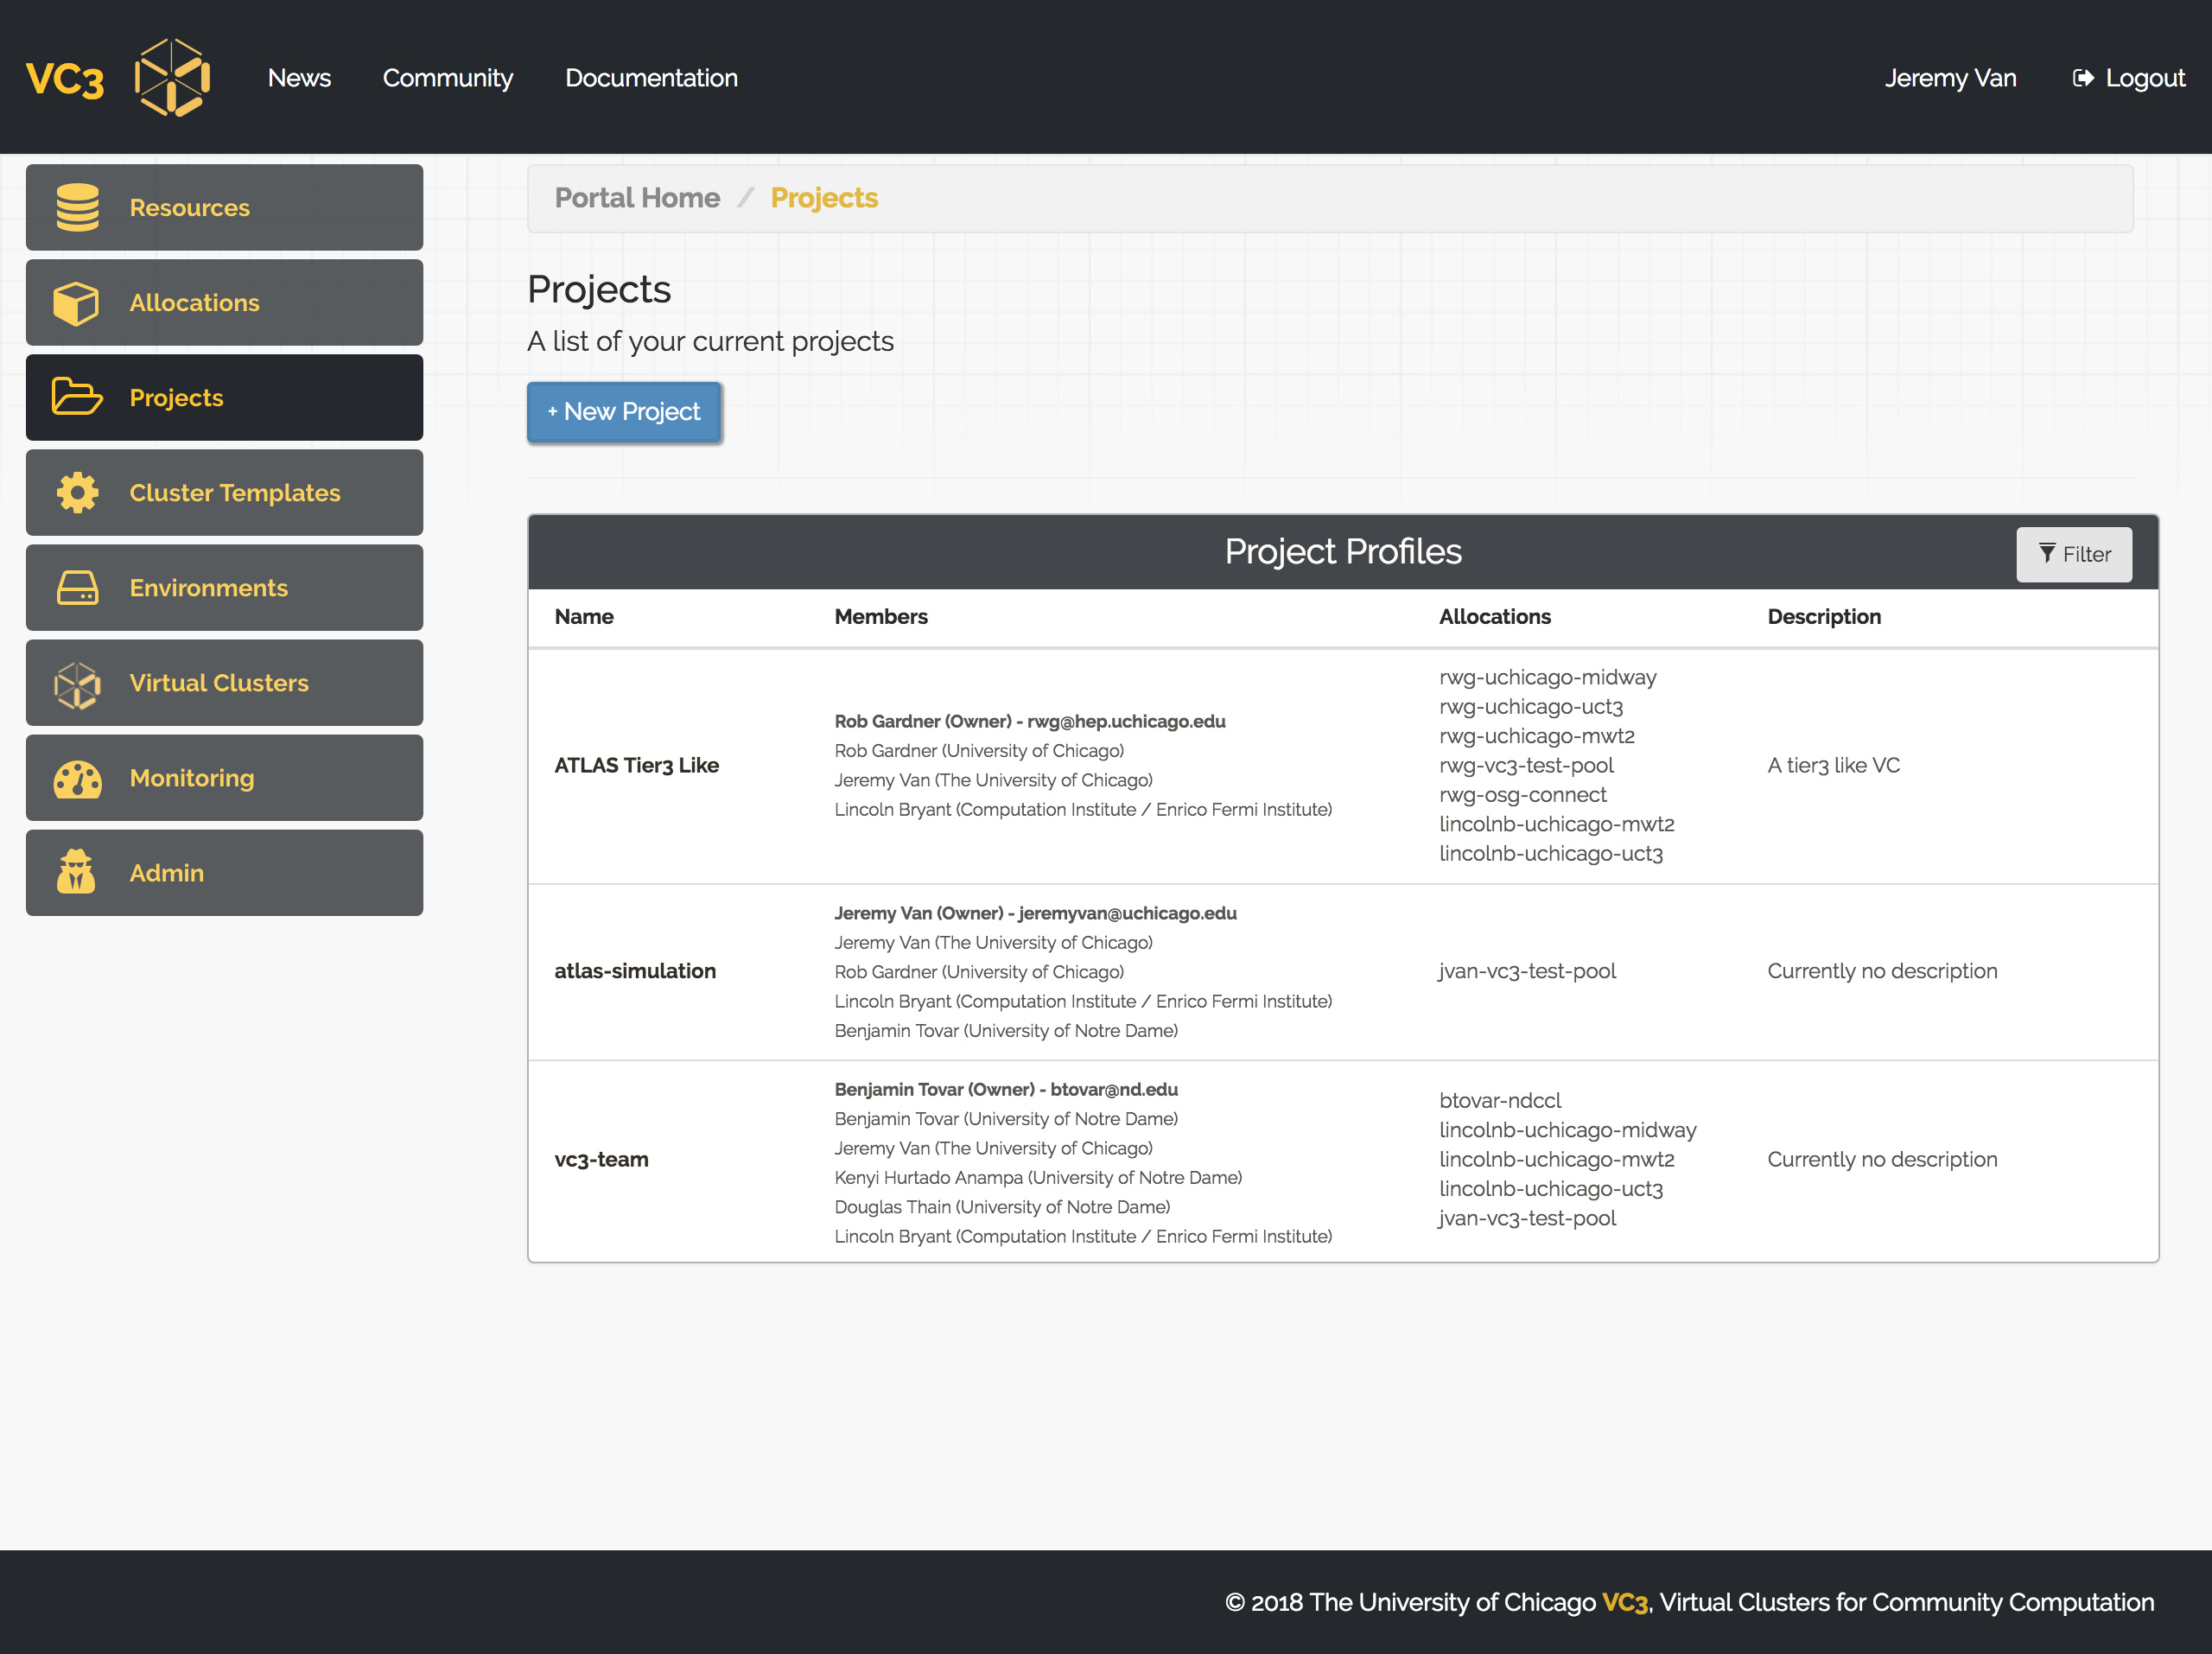
Task: Click the Monitoring gauge icon
Action: pos(77,780)
